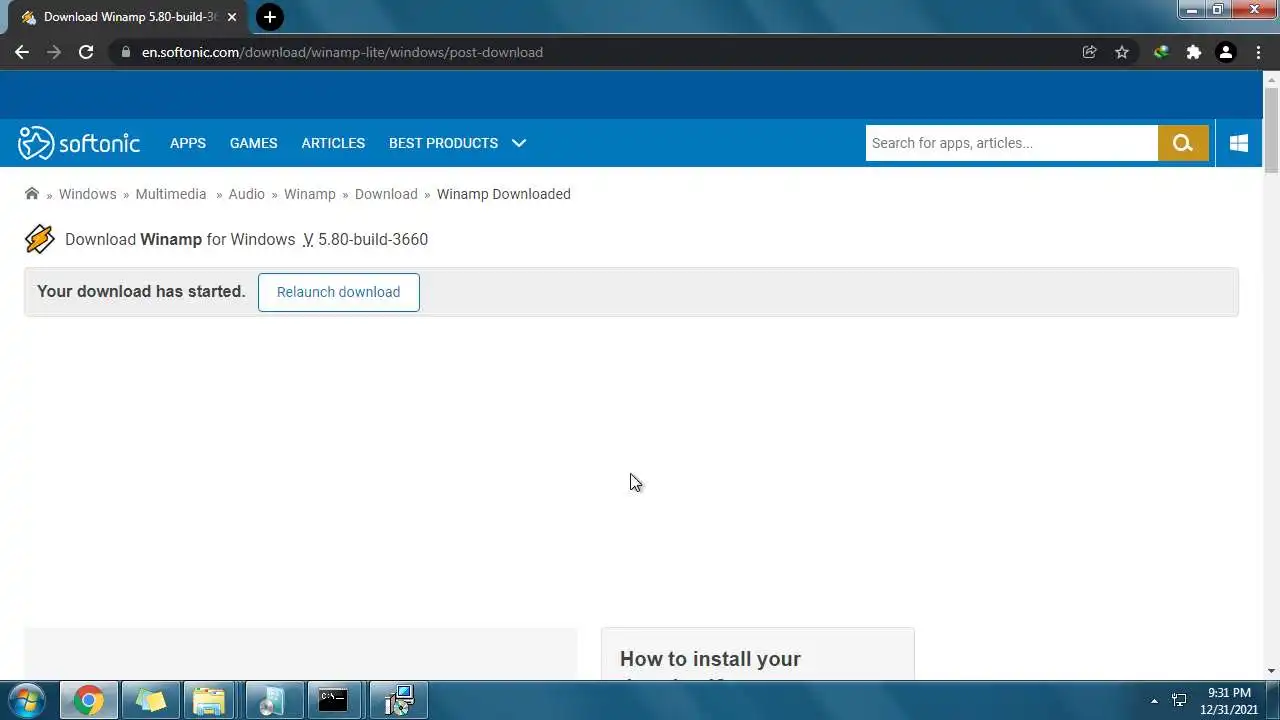Viewport: 1280px width, 720px height.
Task: Open the APPS menu item
Action: (188, 143)
